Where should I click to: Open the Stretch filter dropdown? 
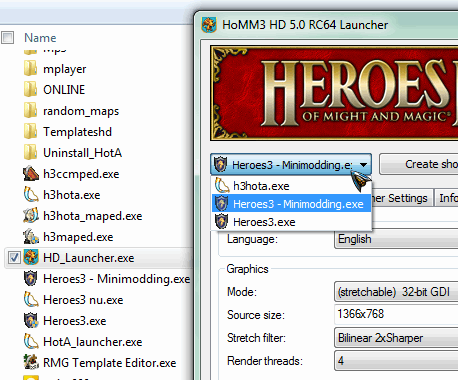click(x=396, y=338)
